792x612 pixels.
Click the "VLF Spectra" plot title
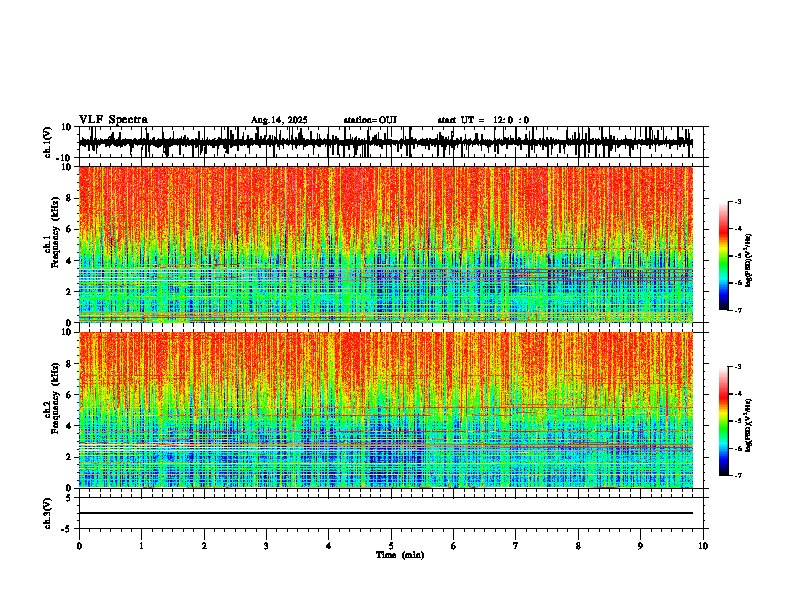(x=113, y=120)
